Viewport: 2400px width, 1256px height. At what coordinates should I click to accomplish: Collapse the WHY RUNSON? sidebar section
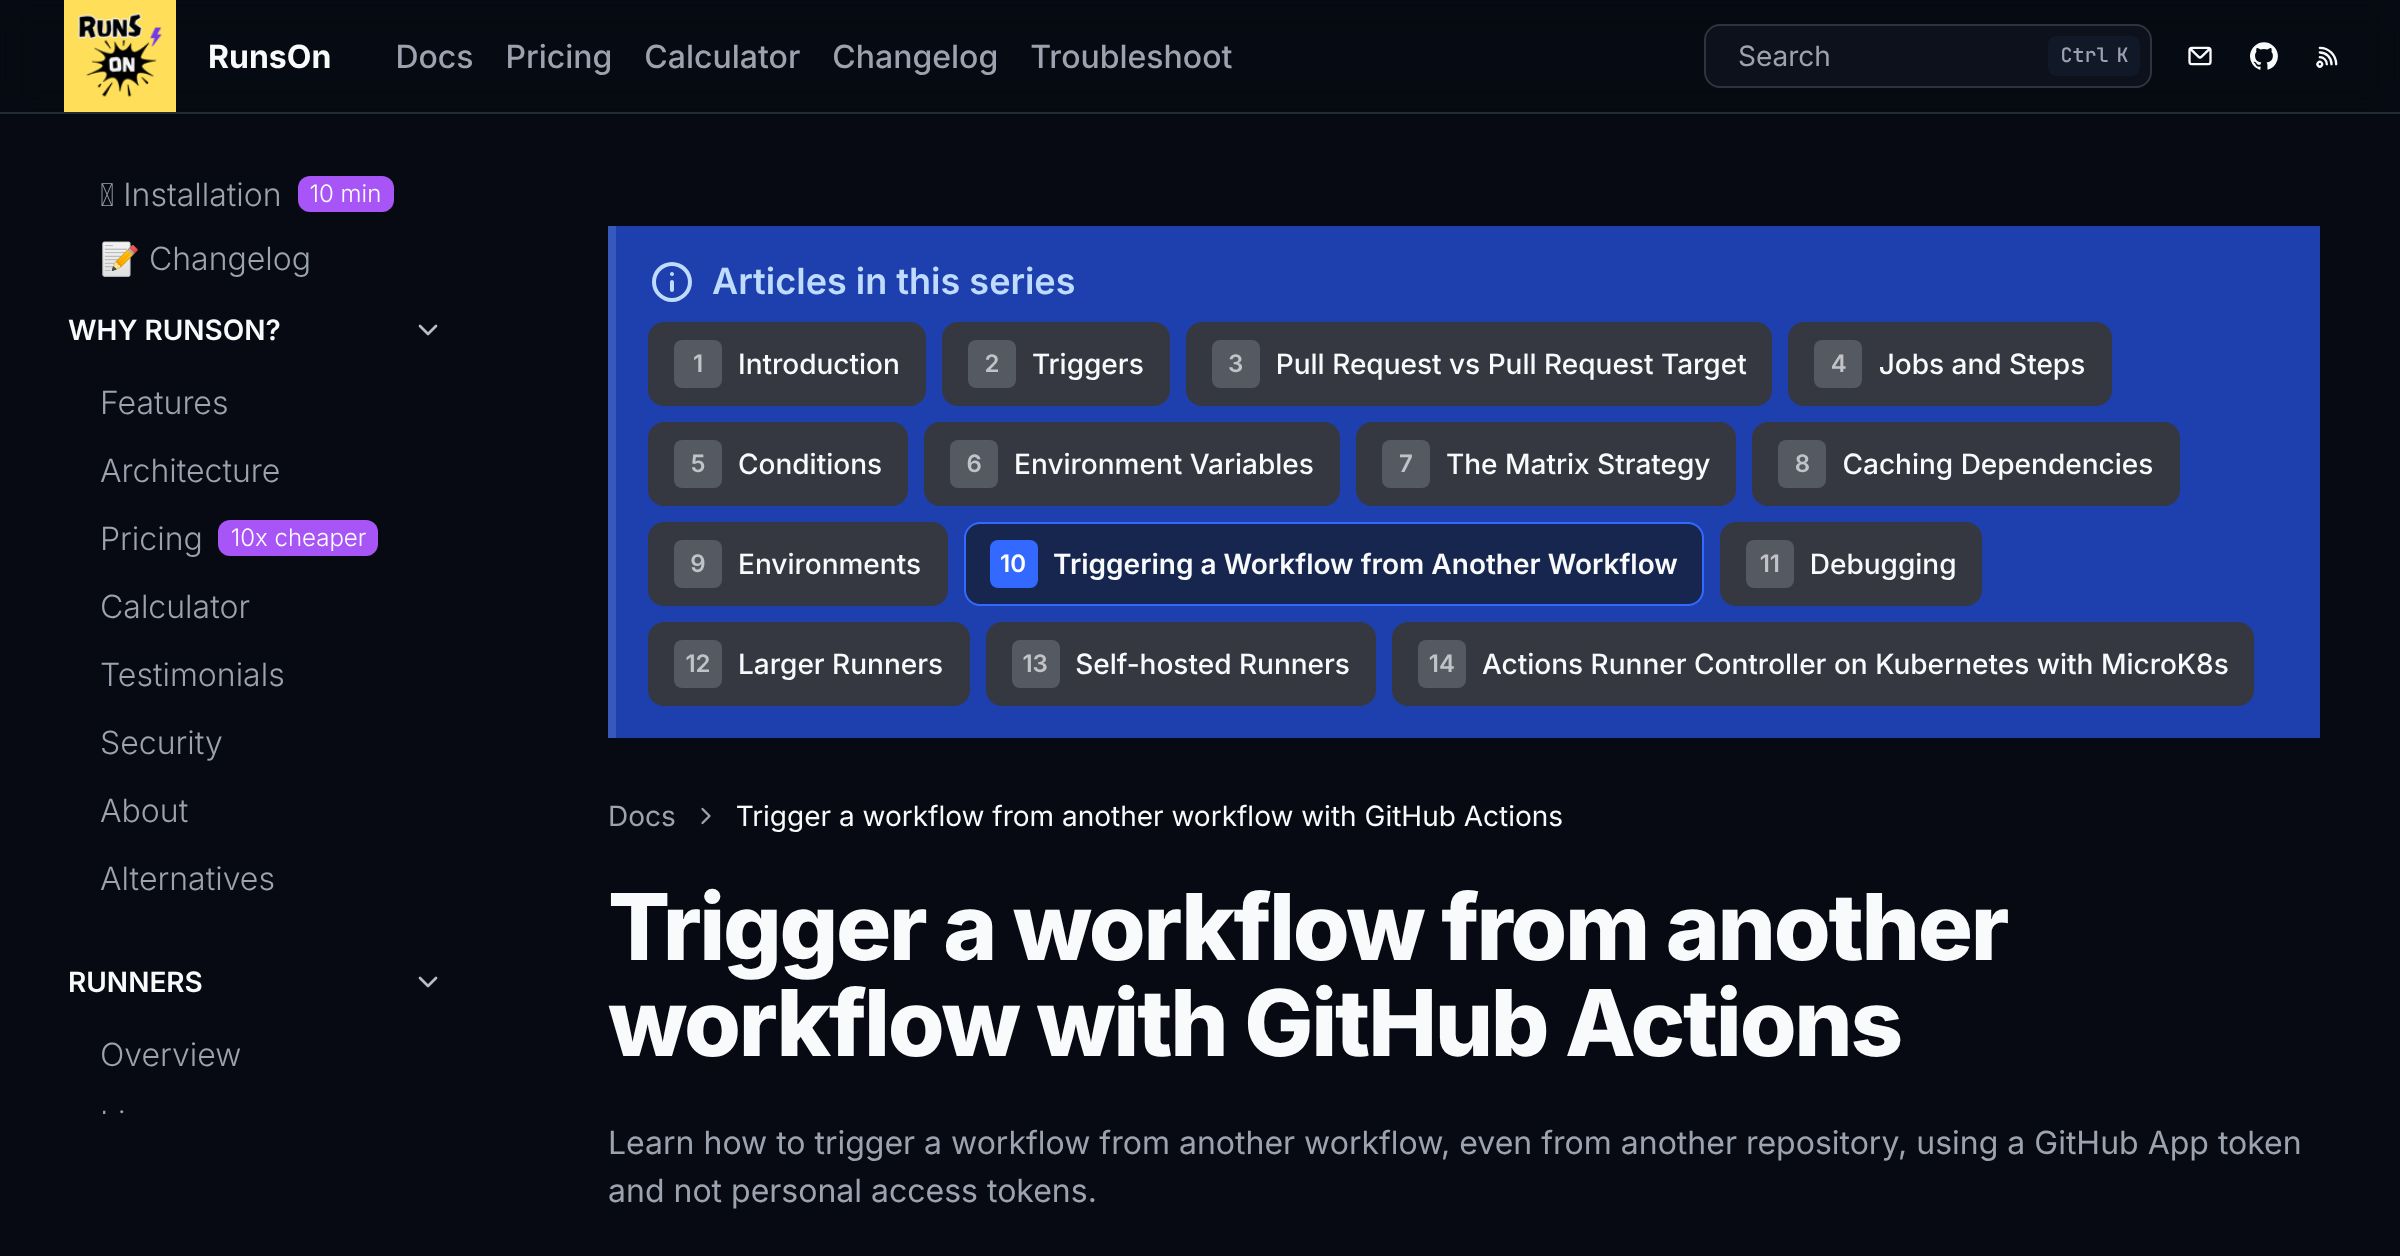coord(428,329)
